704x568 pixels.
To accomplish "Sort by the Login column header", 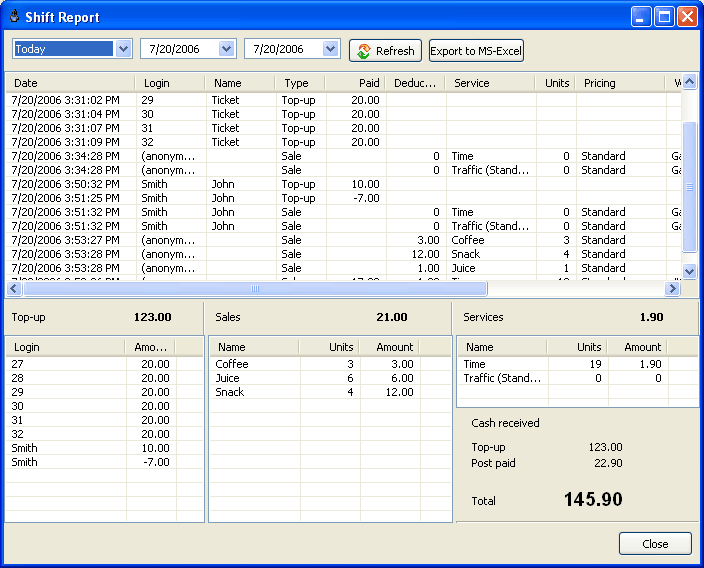I will (x=170, y=83).
